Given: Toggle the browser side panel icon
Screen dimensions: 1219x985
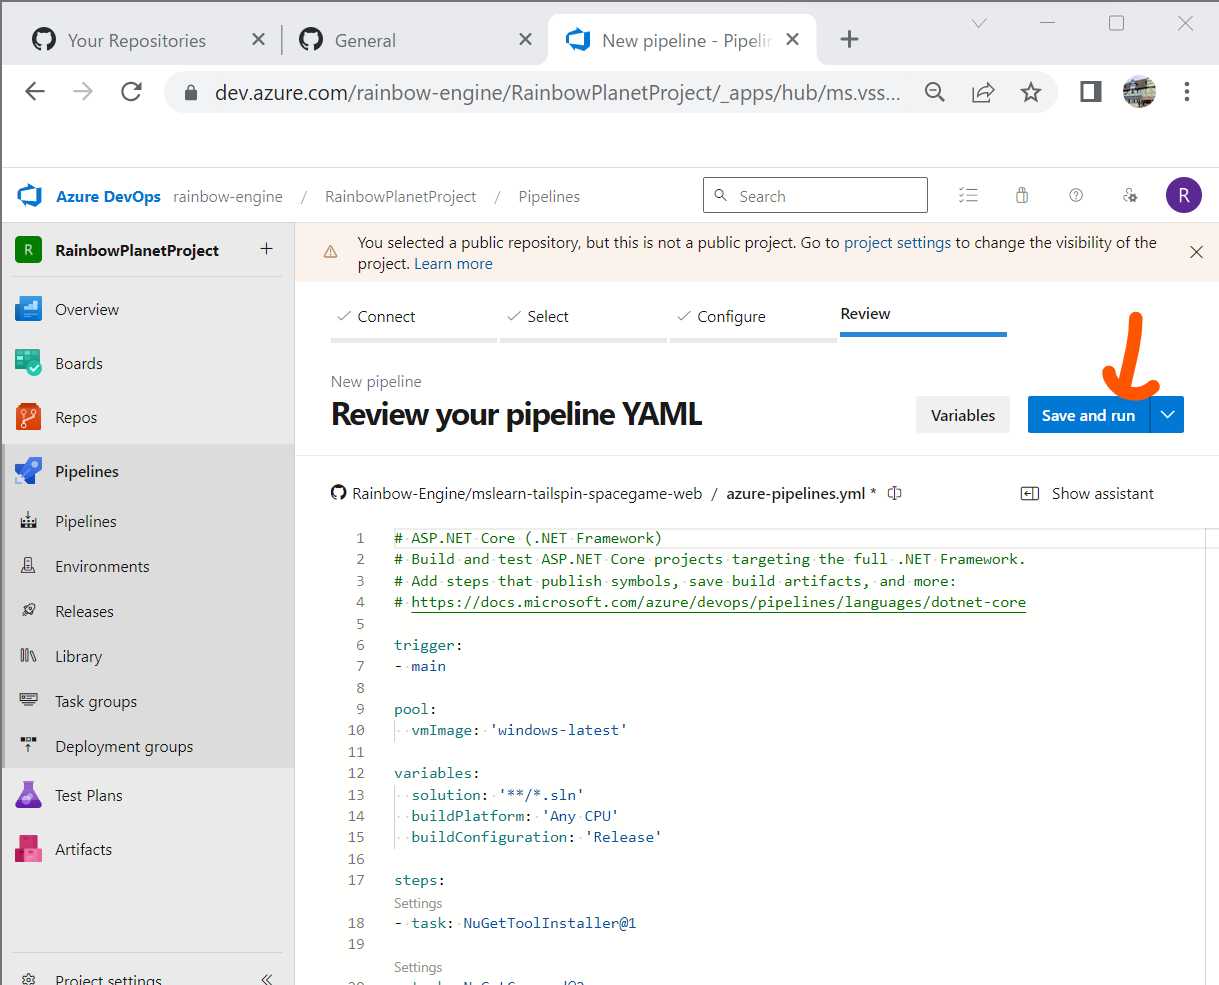Looking at the screenshot, I should 1090,92.
